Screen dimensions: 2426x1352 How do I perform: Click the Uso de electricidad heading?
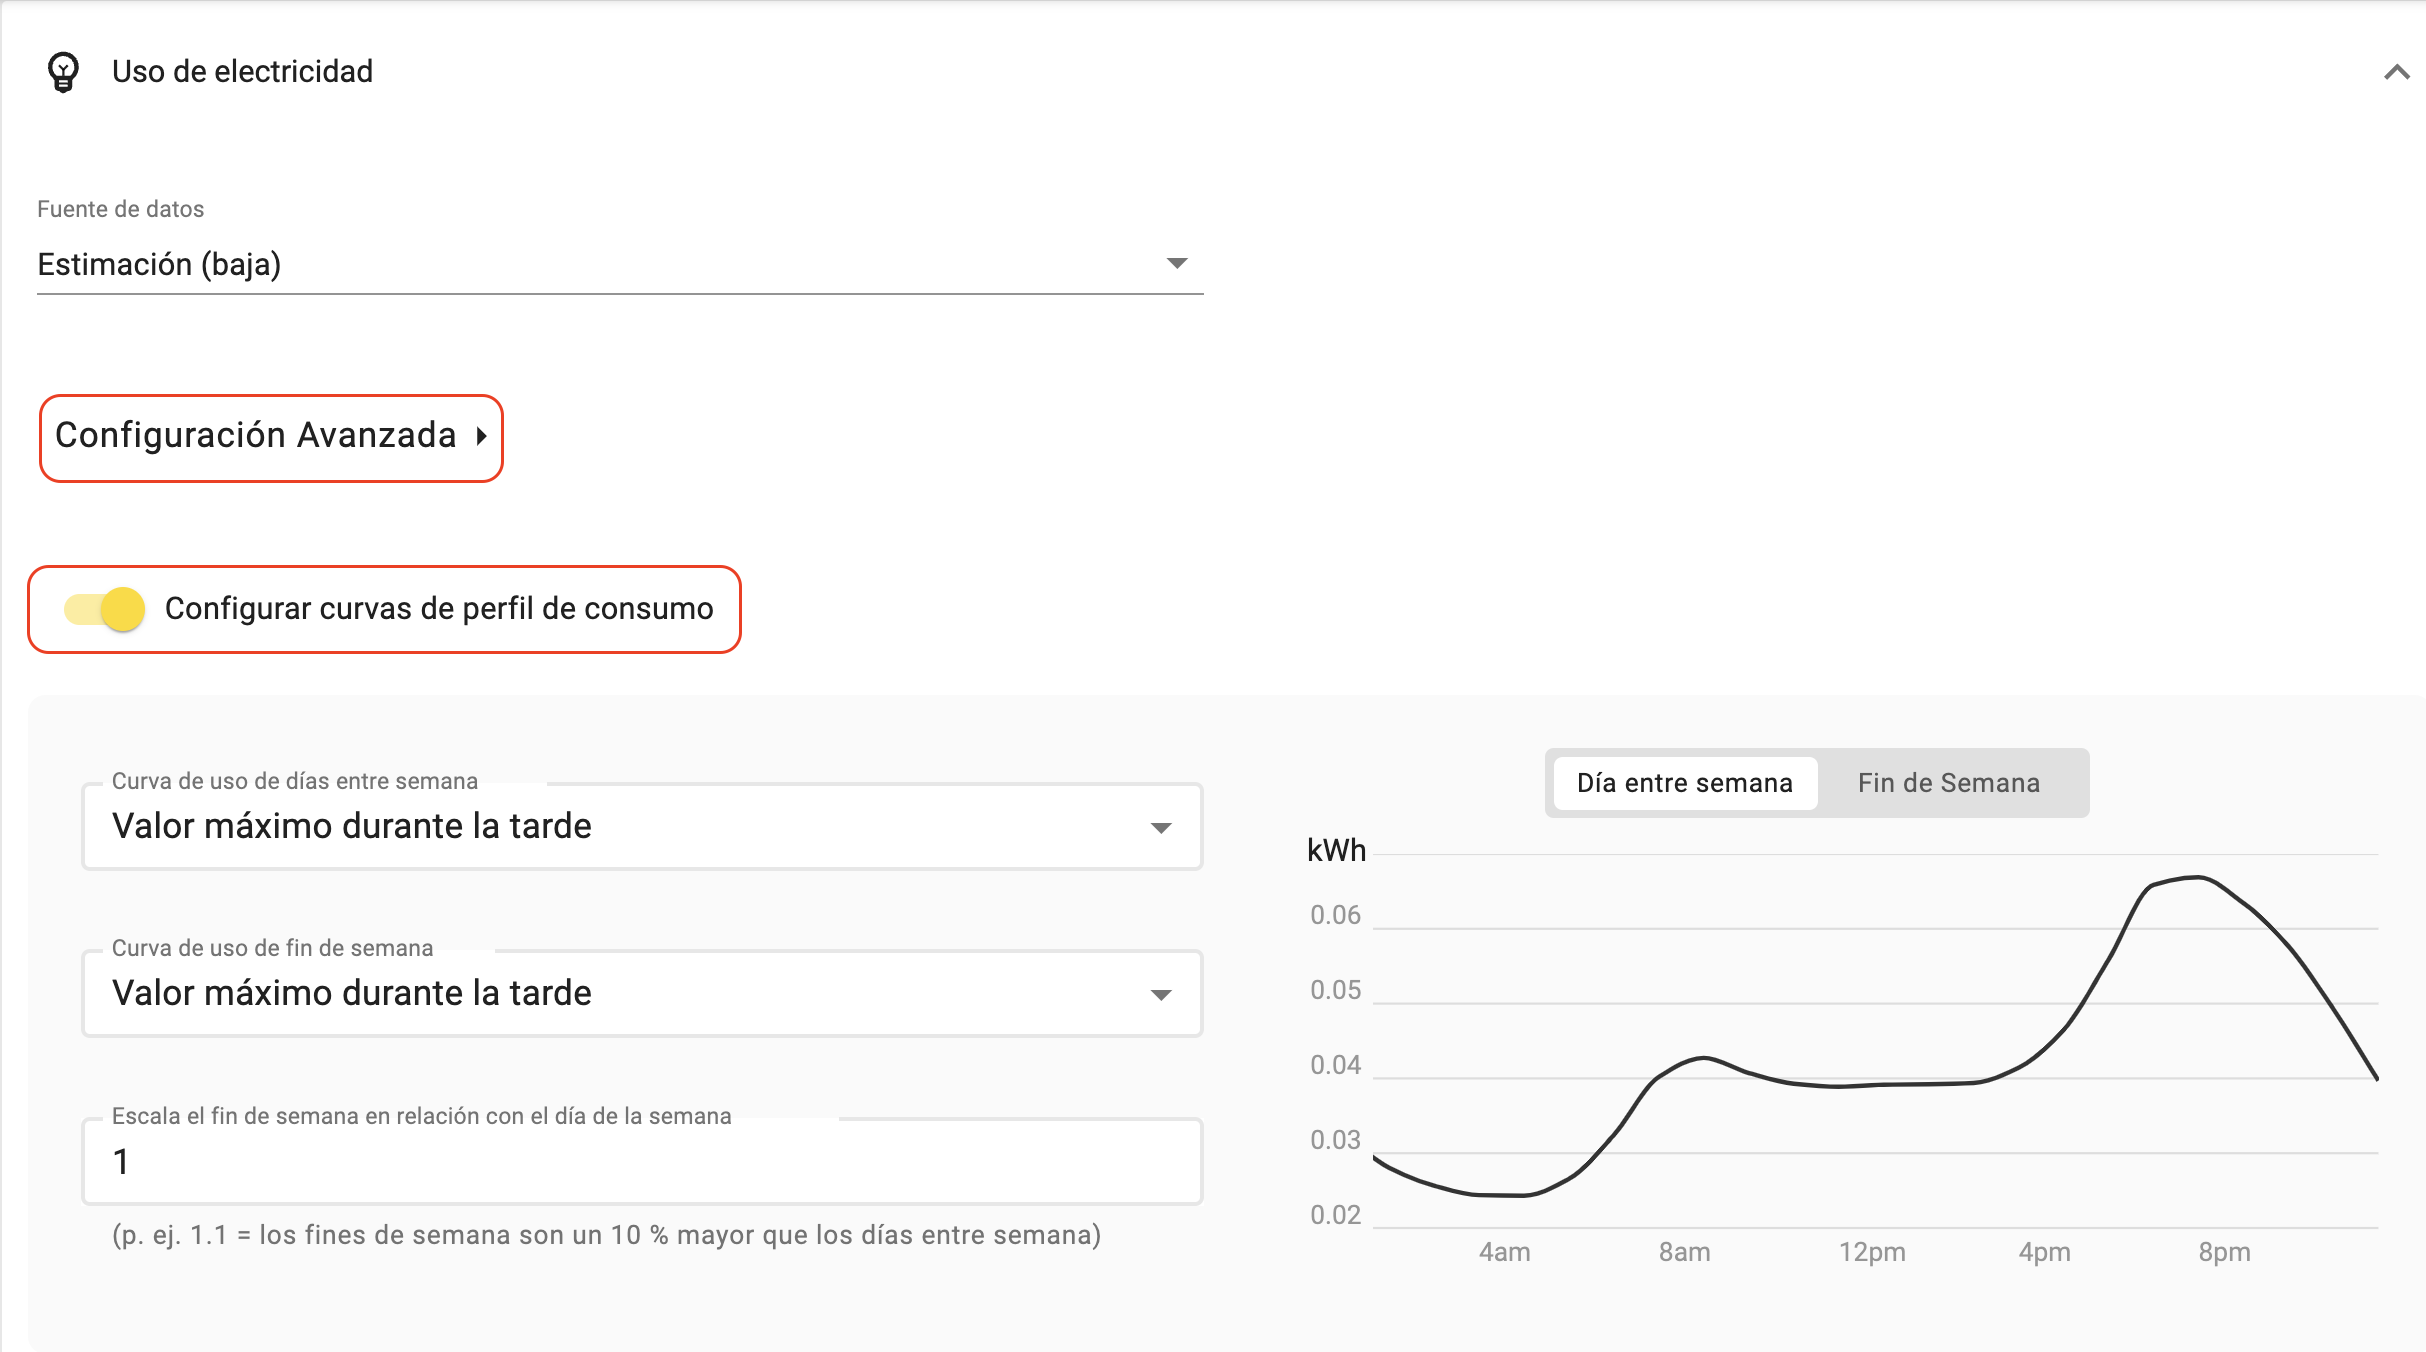coord(242,72)
